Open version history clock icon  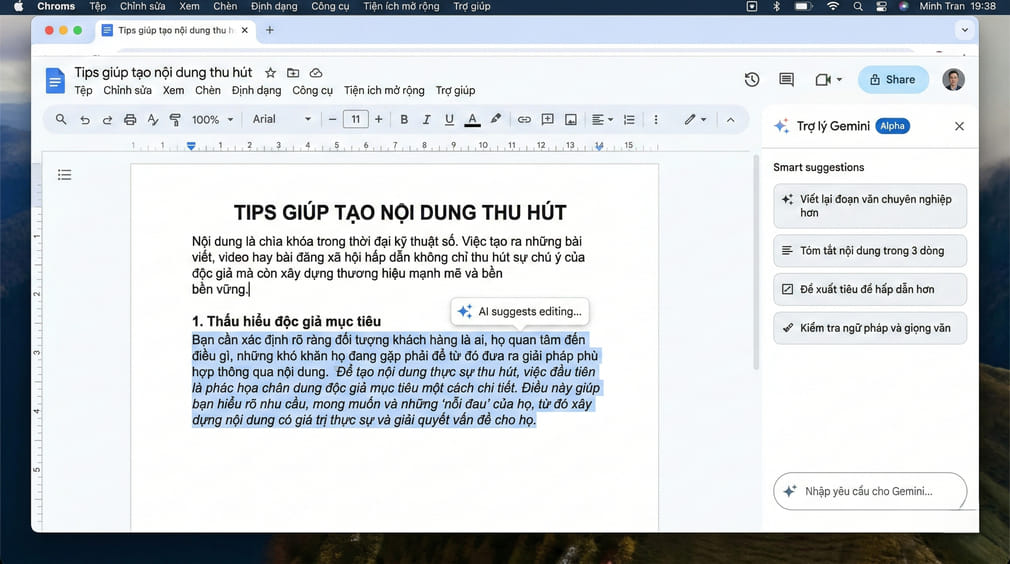tap(752, 80)
